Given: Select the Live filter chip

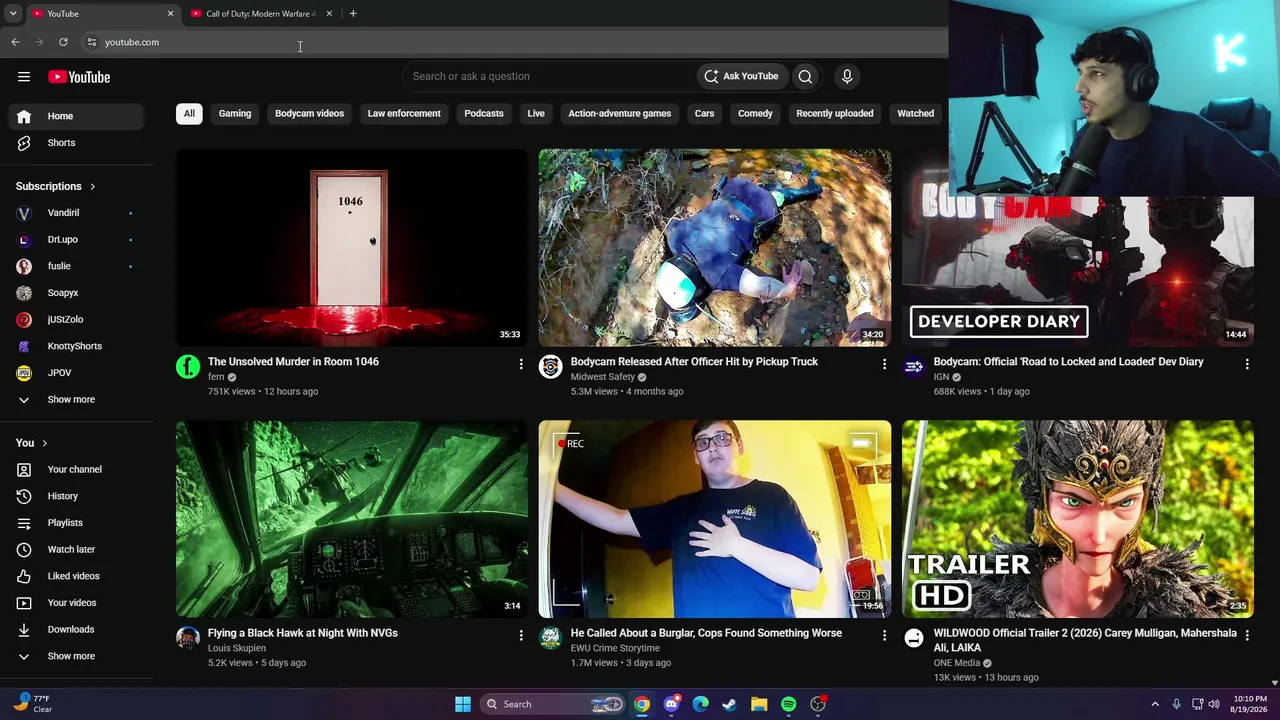Looking at the screenshot, I should (x=536, y=114).
